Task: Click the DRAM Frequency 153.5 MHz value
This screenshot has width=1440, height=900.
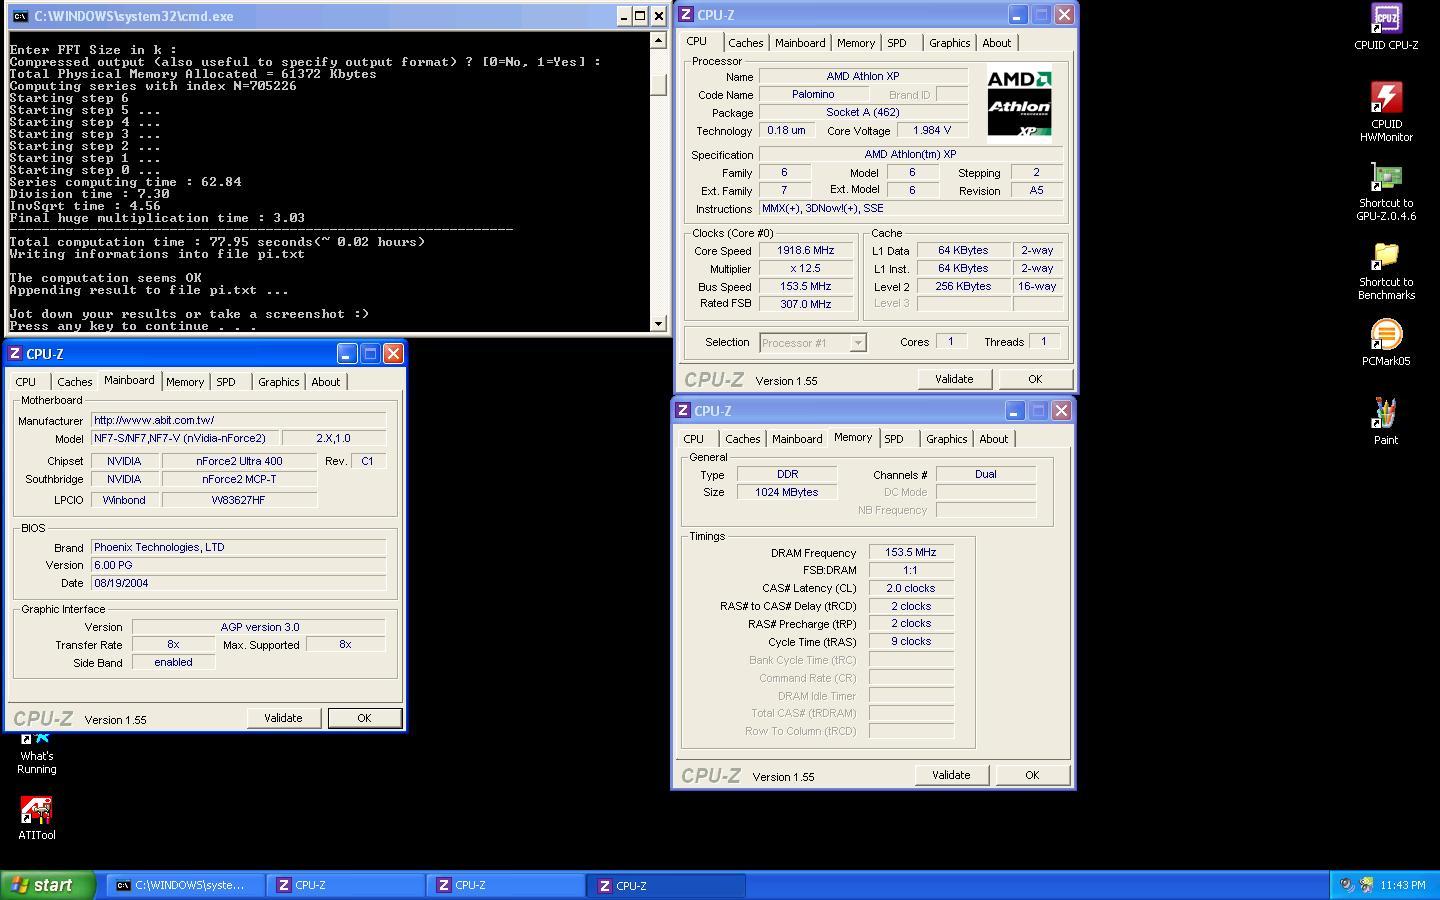Action: pyautogui.click(x=910, y=552)
